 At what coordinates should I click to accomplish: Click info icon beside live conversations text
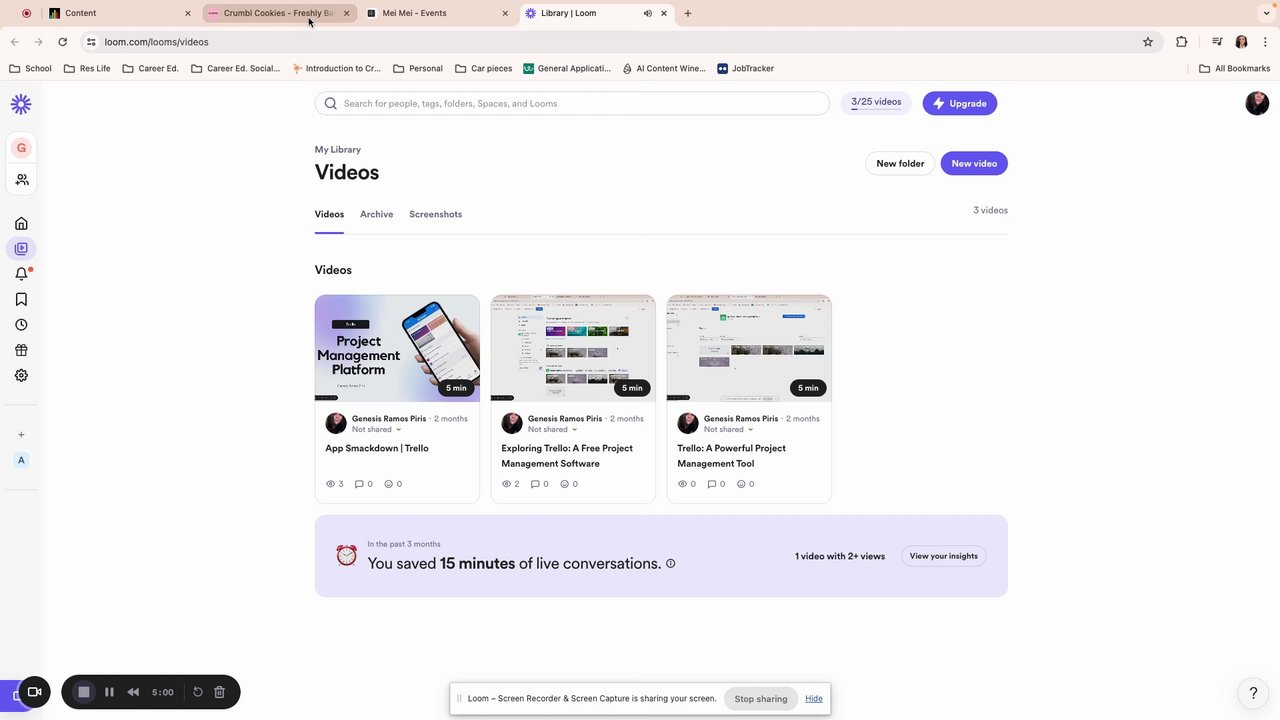670,563
